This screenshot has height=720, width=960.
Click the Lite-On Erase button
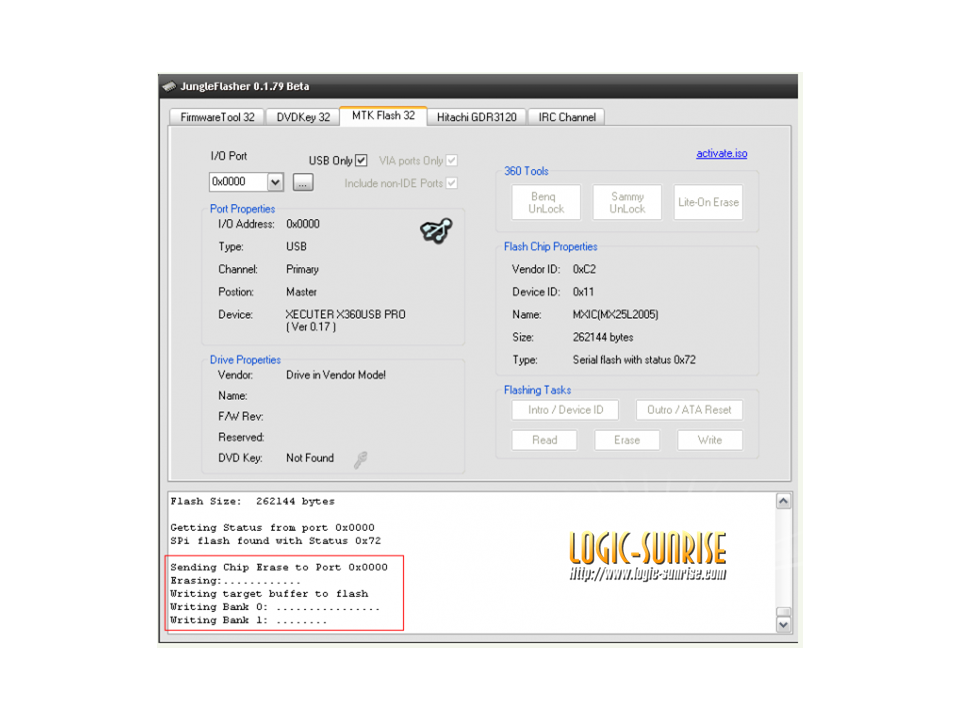point(708,202)
